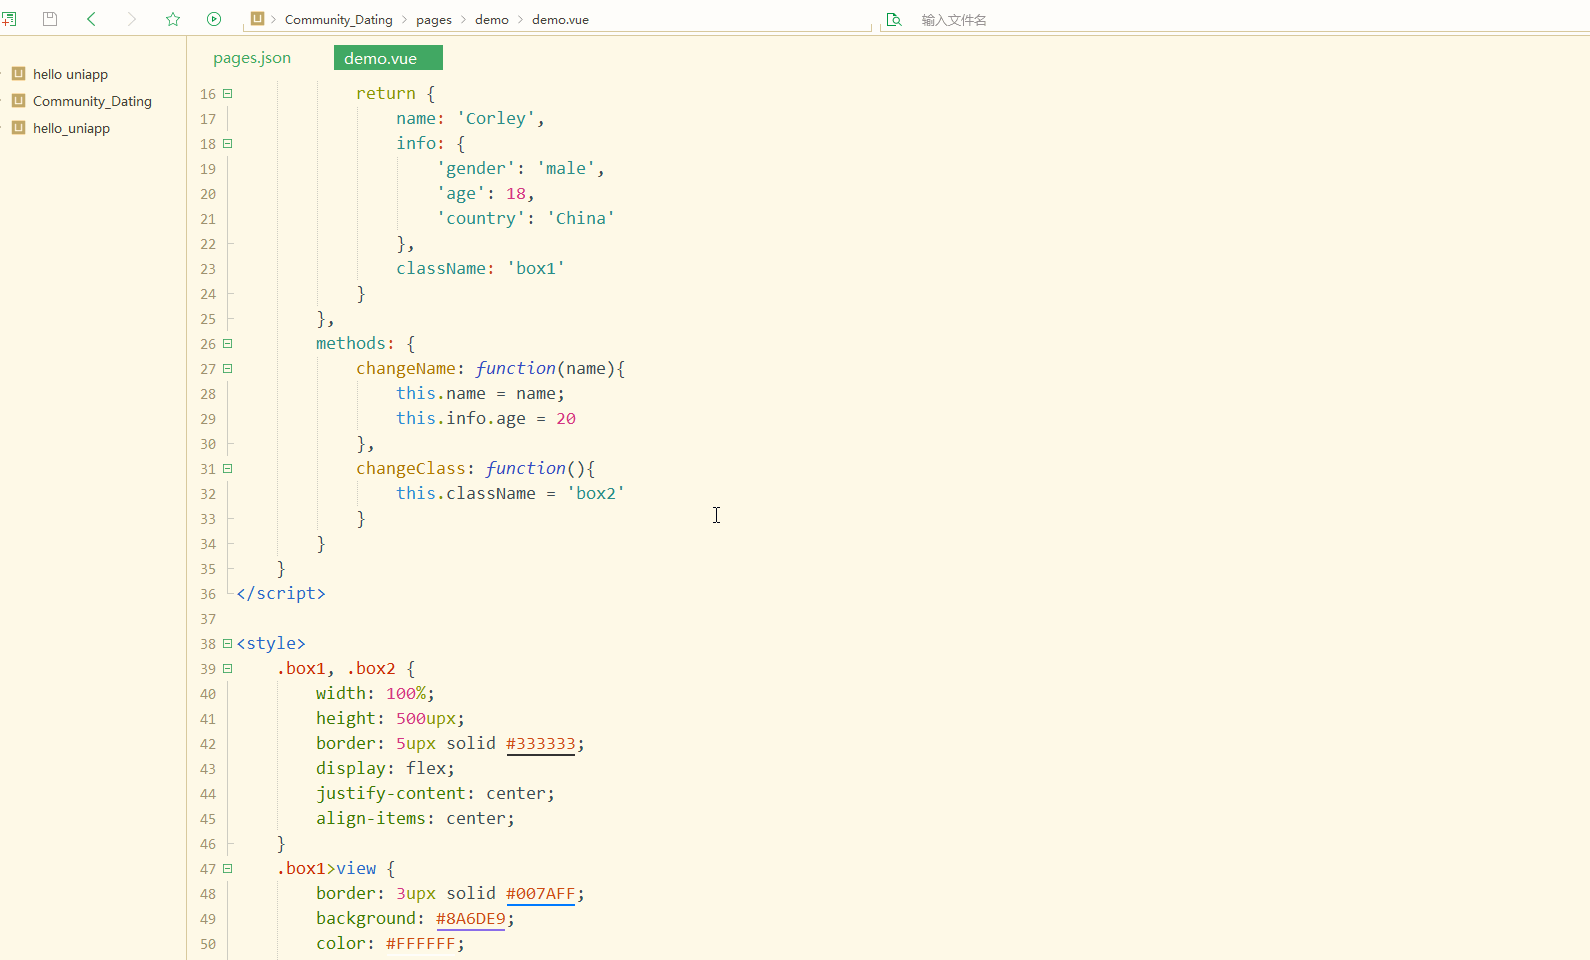Click the 'box2' string
This screenshot has height=960, width=1590.
point(596,494)
